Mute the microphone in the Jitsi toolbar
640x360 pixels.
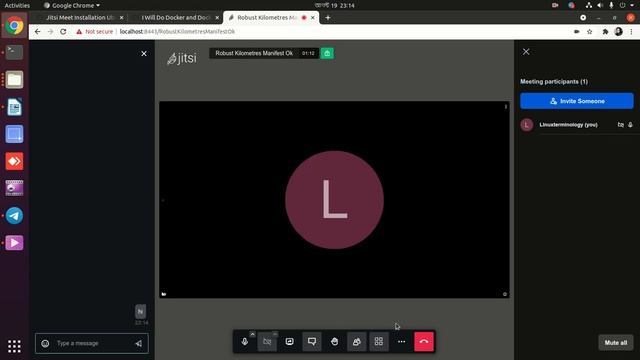click(x=244, y=342)
